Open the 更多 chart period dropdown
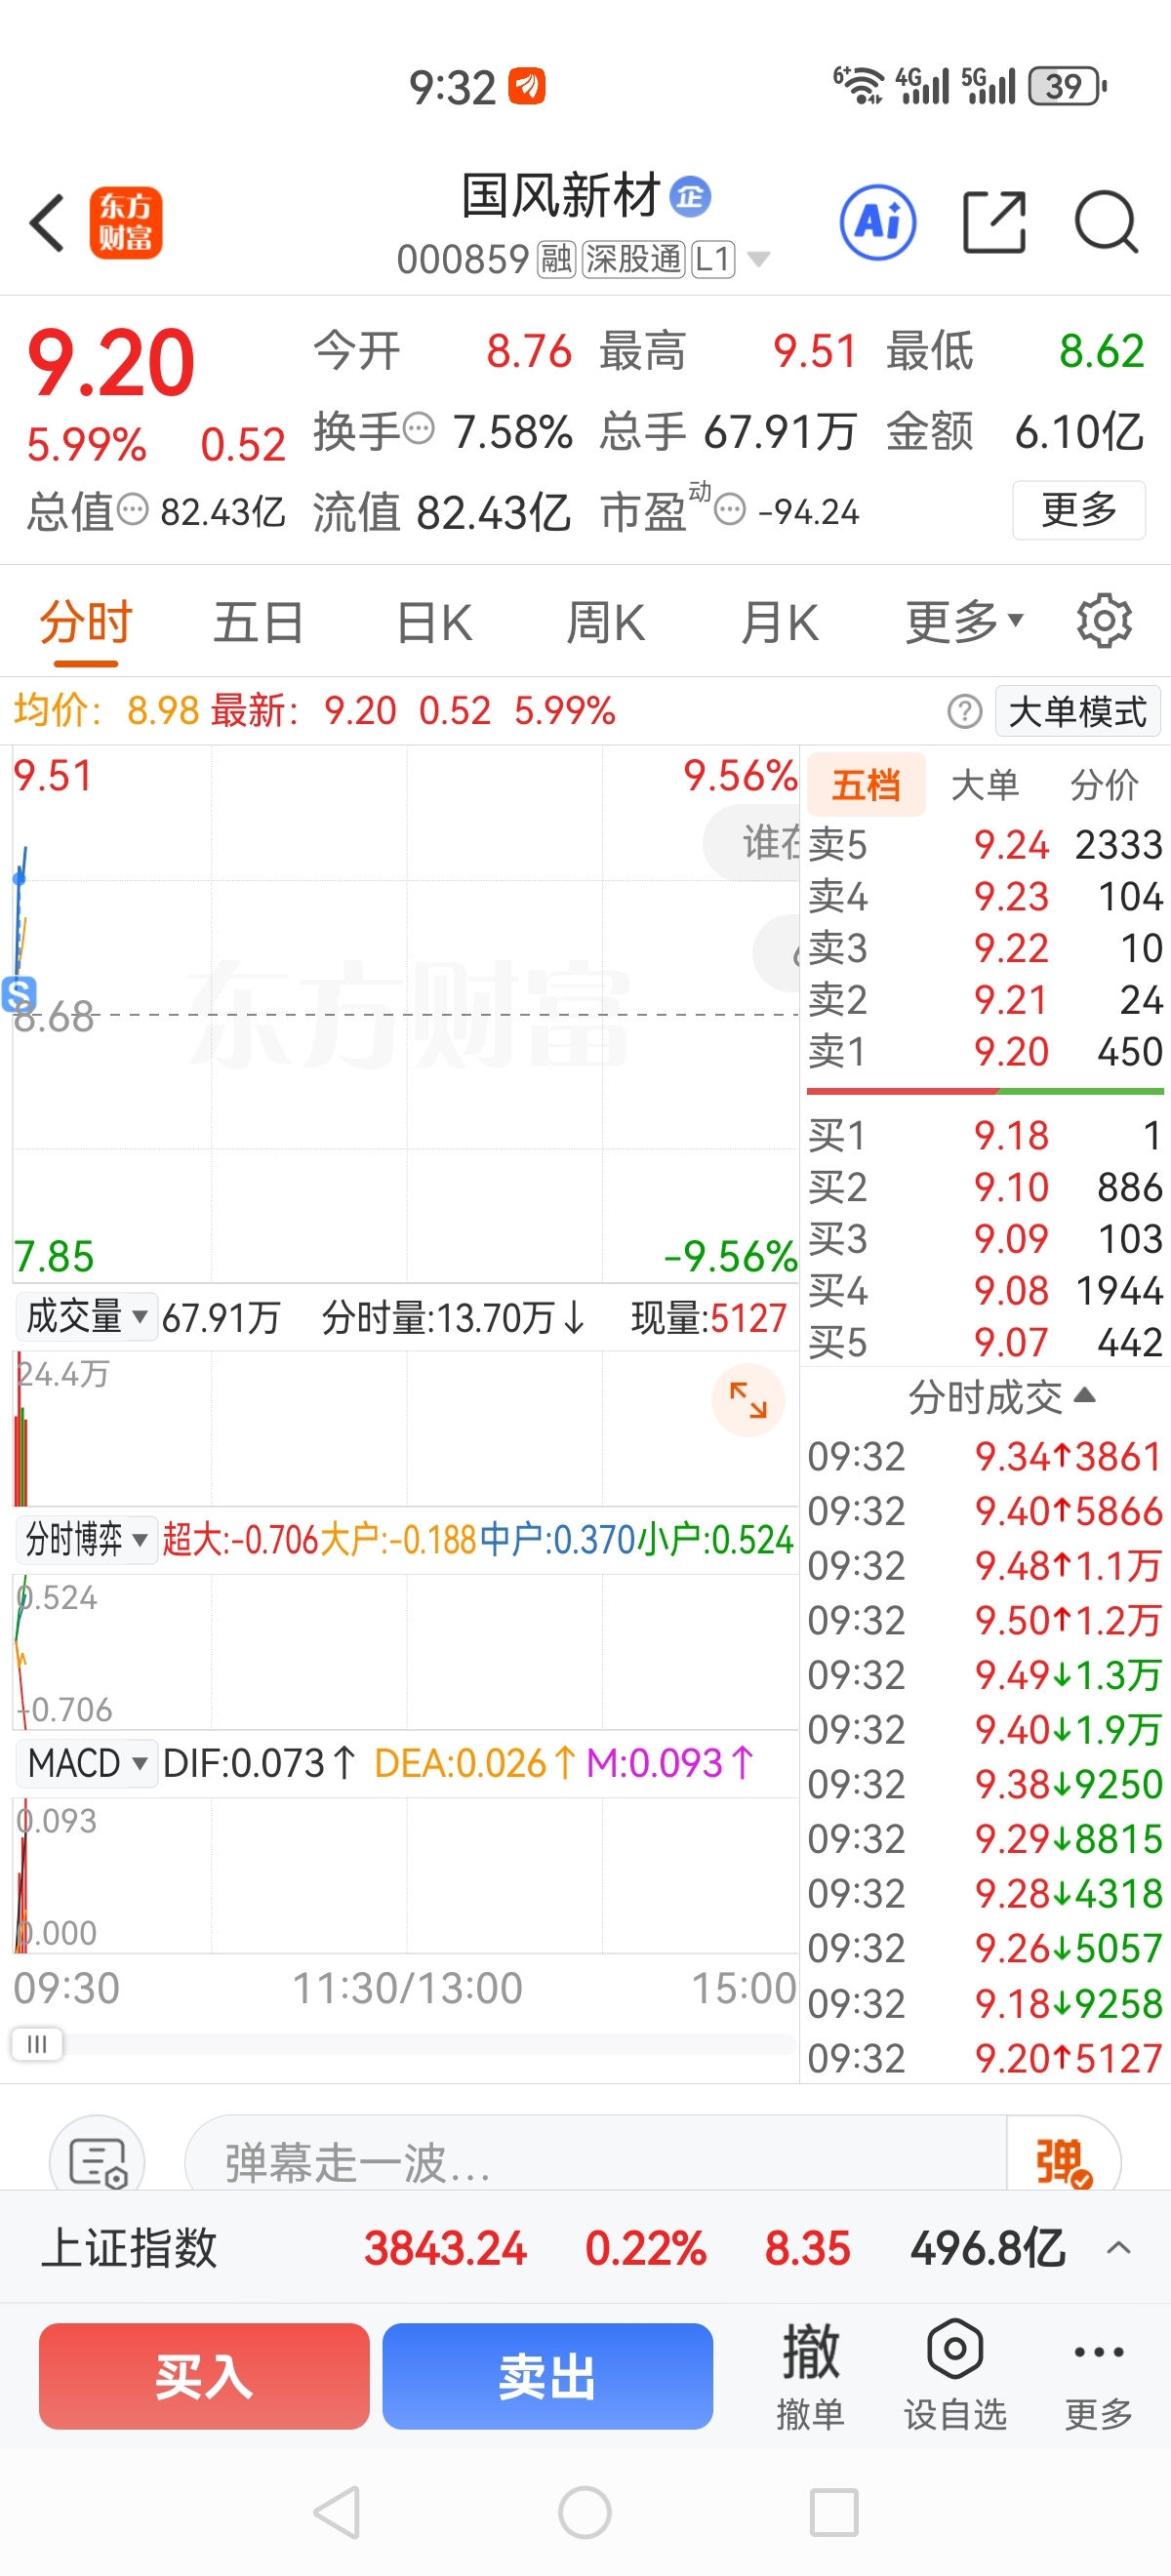This screenshot has width=1171, height=2576. coord(964,622)
